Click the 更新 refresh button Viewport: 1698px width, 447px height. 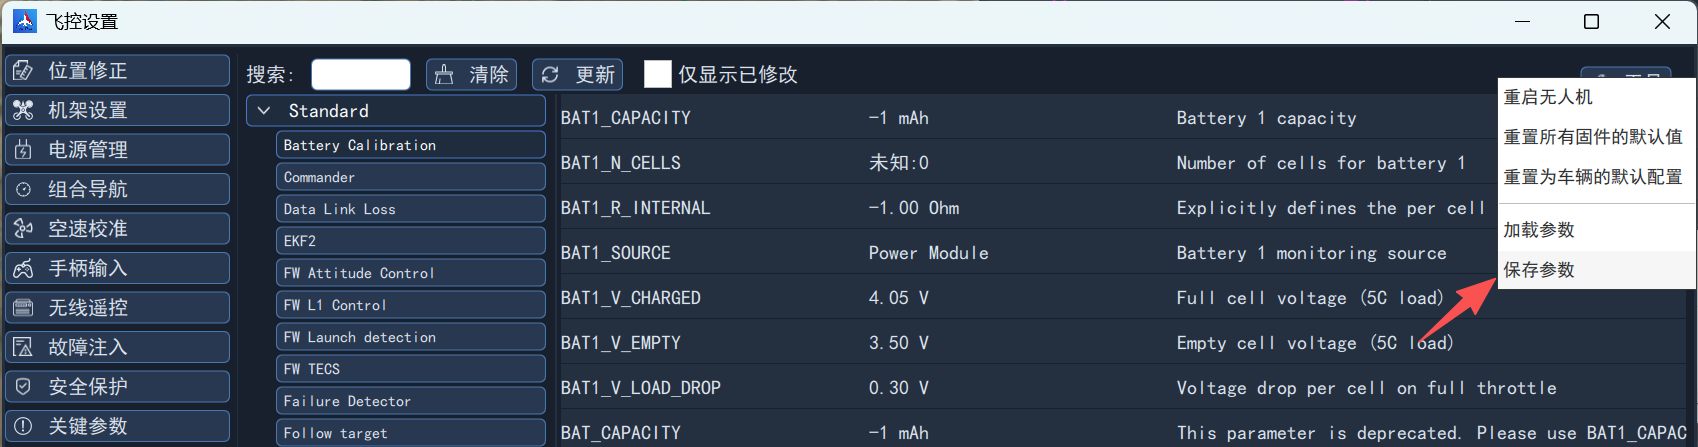click(577, 75)
